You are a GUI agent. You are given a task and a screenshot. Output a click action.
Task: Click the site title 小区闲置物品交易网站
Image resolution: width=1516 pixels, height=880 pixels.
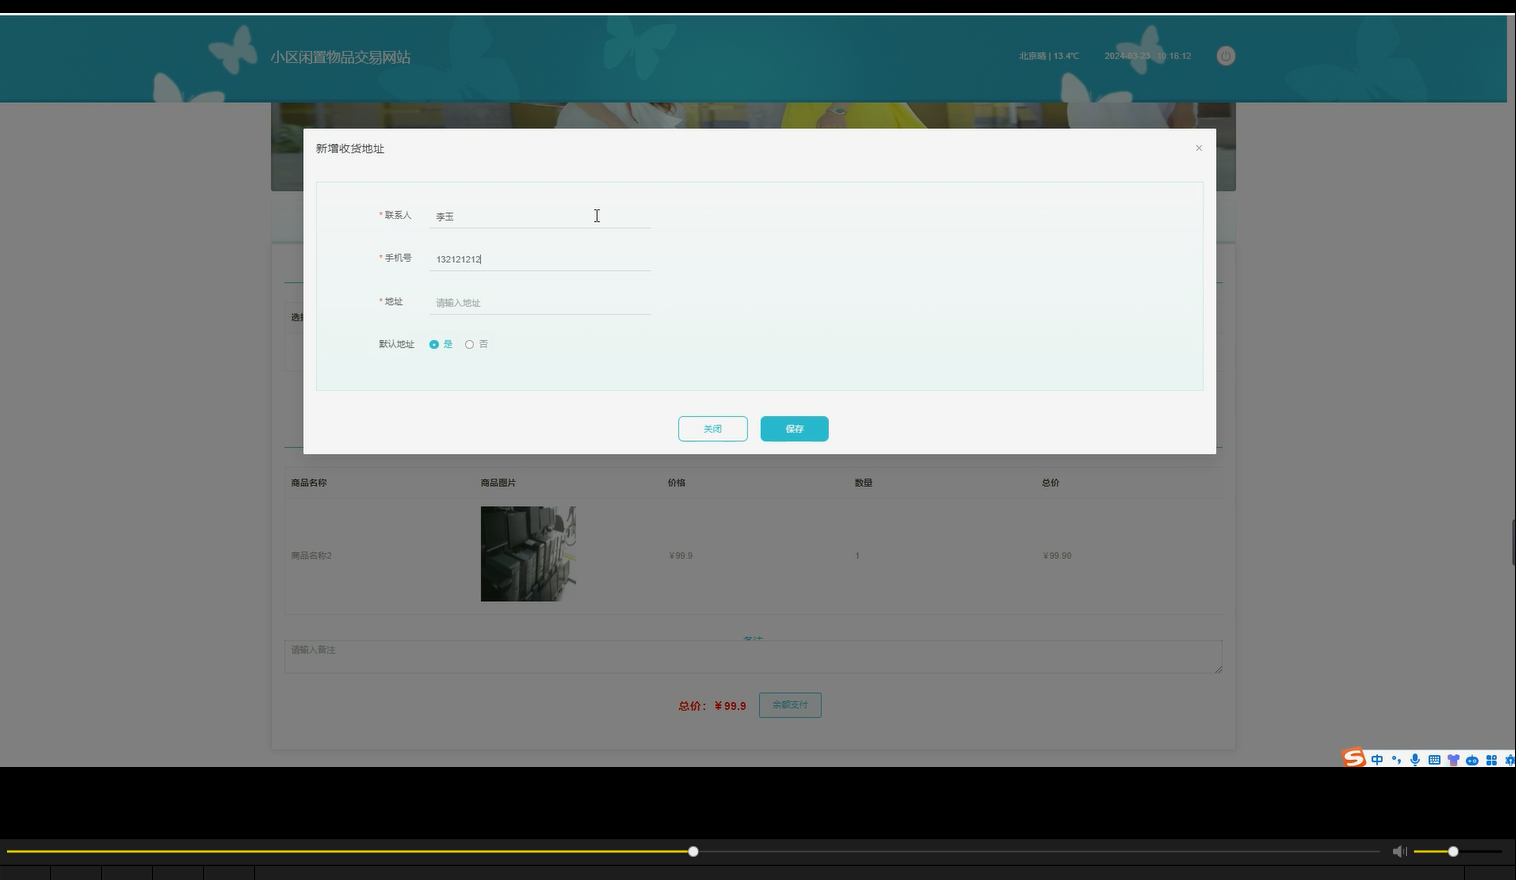click(x=340, y=57)
